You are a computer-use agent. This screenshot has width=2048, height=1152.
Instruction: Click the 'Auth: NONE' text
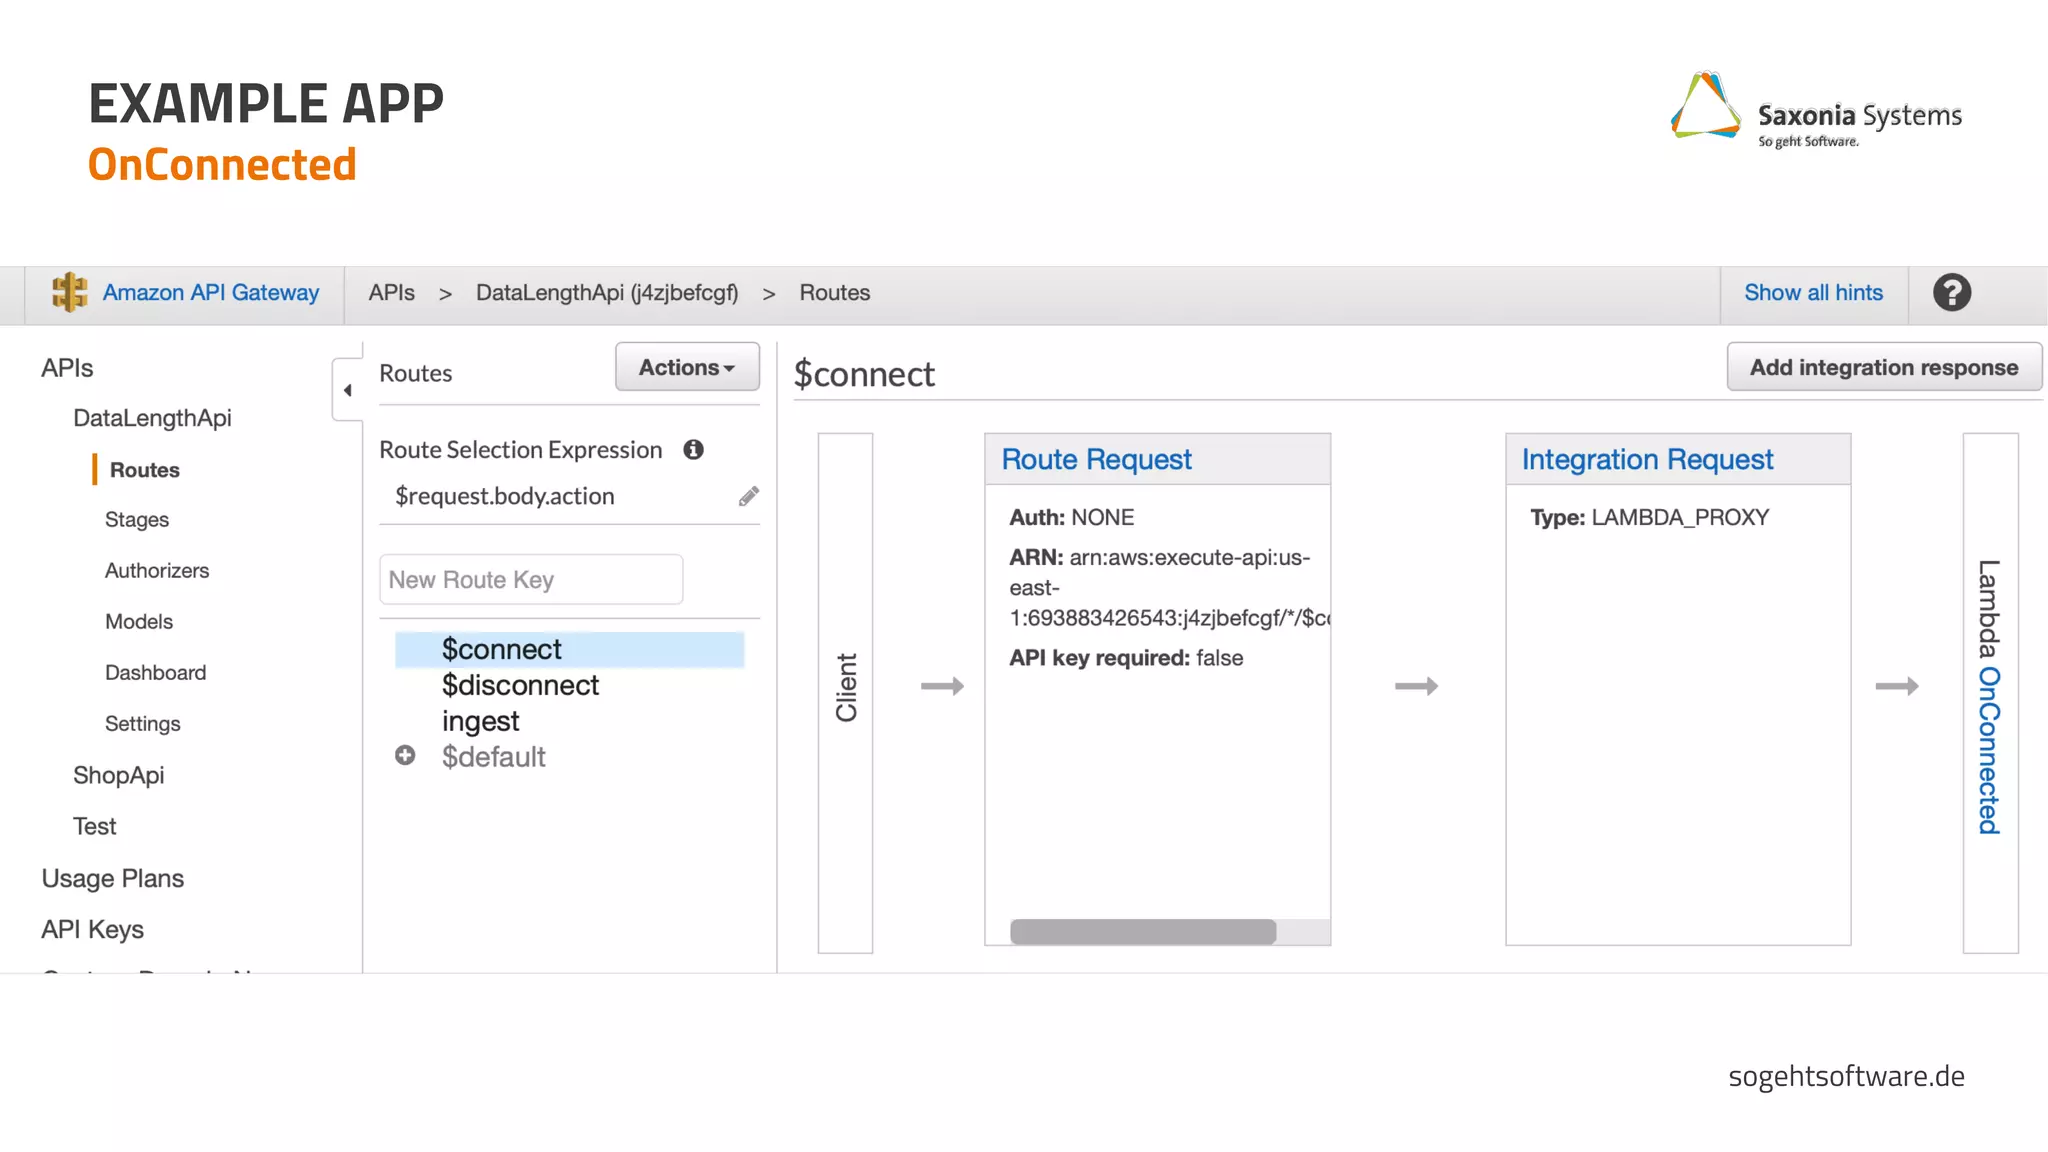pos(1071,517)
